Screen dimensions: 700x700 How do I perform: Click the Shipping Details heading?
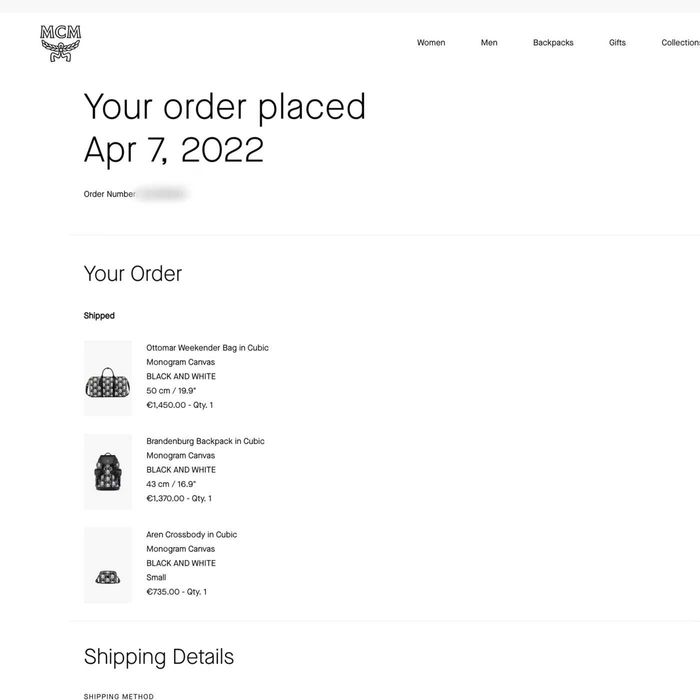click(159, 657)
